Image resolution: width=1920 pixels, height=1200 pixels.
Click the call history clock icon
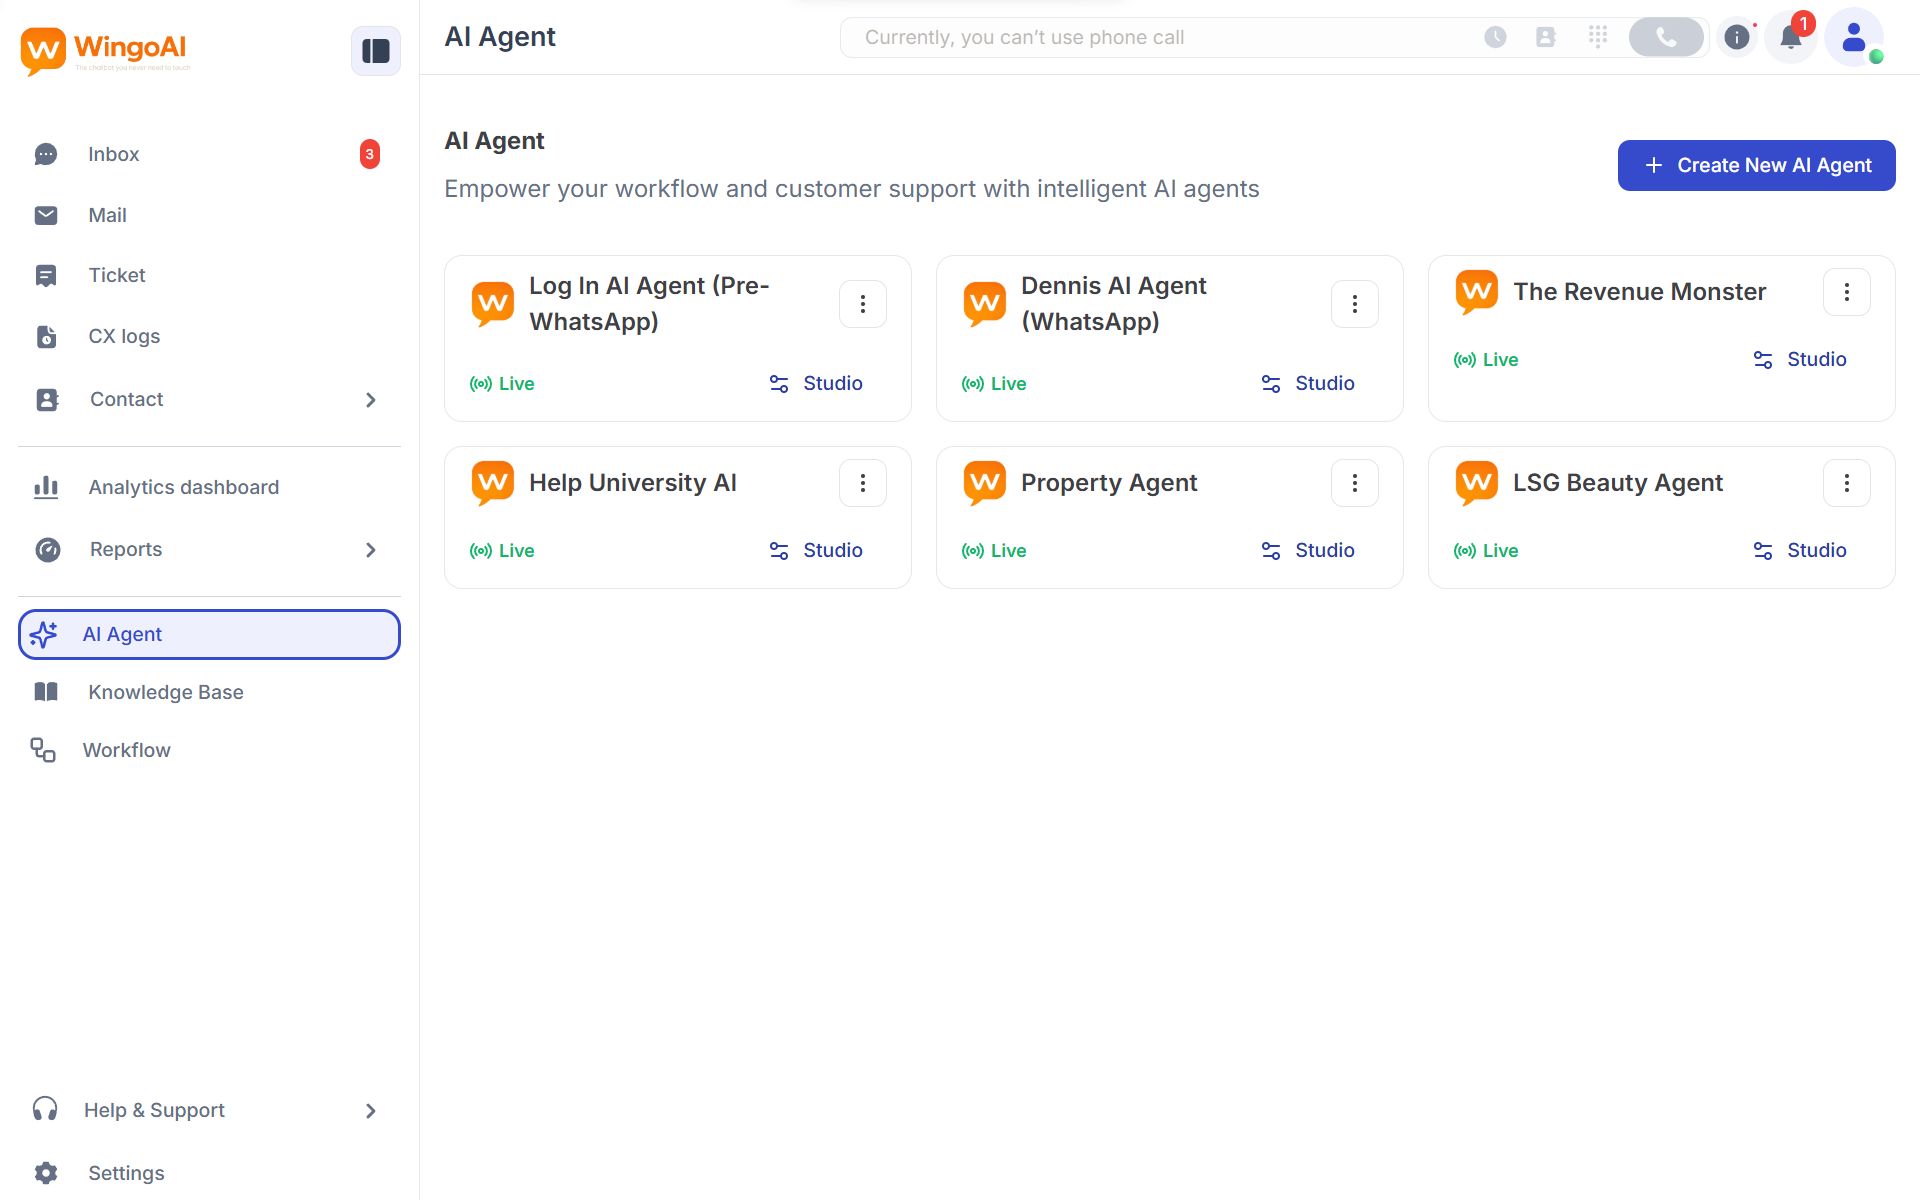point(1495,37)
